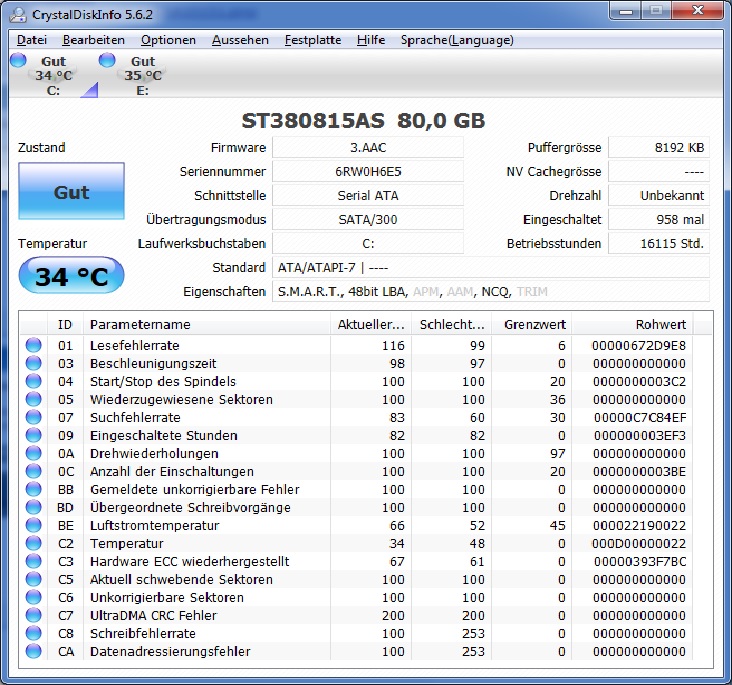Viewport: 732px width, 685px height.
Task: Click the ID column header
Action: click(65, 325)
